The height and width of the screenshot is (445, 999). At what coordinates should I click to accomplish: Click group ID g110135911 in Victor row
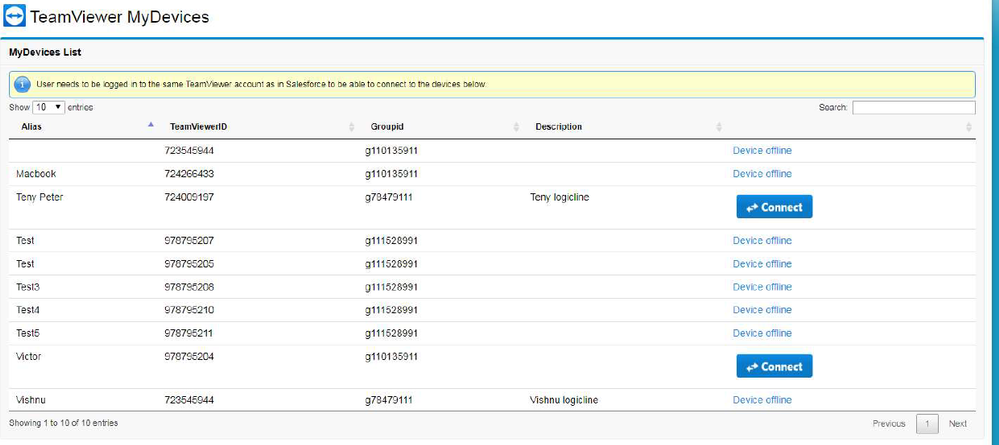391,356
